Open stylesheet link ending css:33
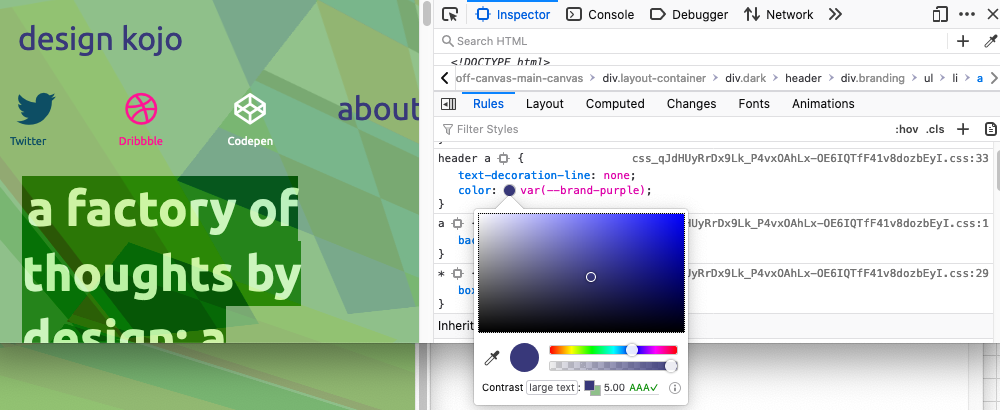The height and width of the screenshot is (410, 1000). tap(811, 158)
